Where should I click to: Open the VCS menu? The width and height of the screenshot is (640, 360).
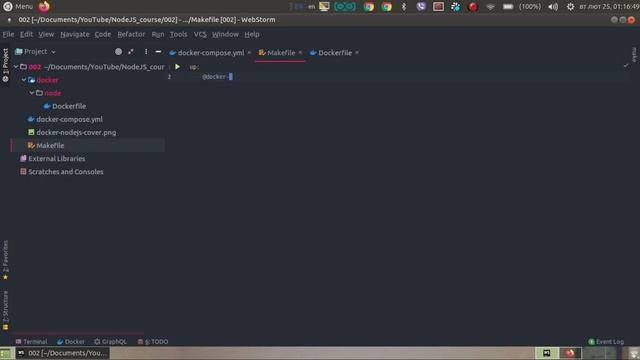tap(200, 34)
